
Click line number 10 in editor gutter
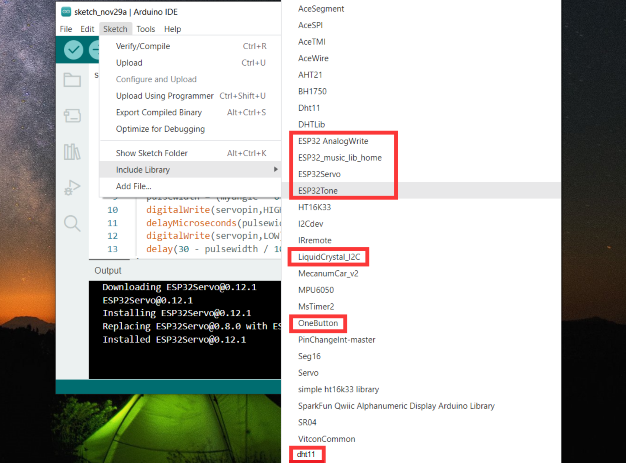[x=113, y=210]
